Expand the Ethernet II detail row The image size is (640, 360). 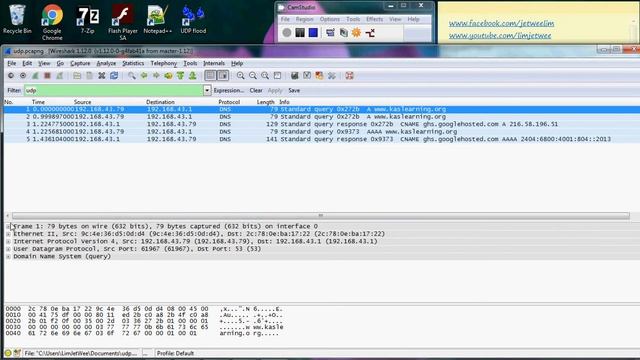[8, 234]
